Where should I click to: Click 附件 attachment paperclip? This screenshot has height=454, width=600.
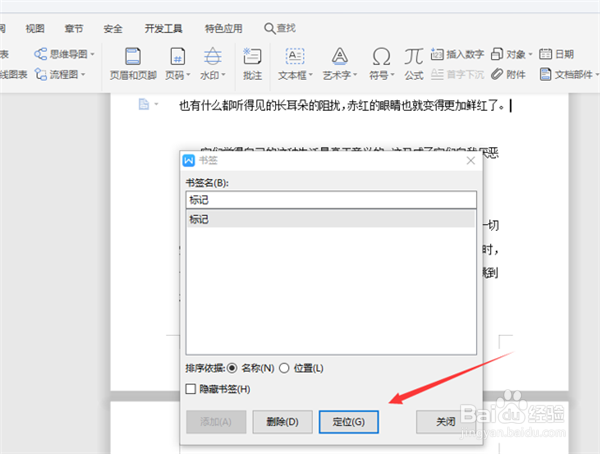(508, 74)
